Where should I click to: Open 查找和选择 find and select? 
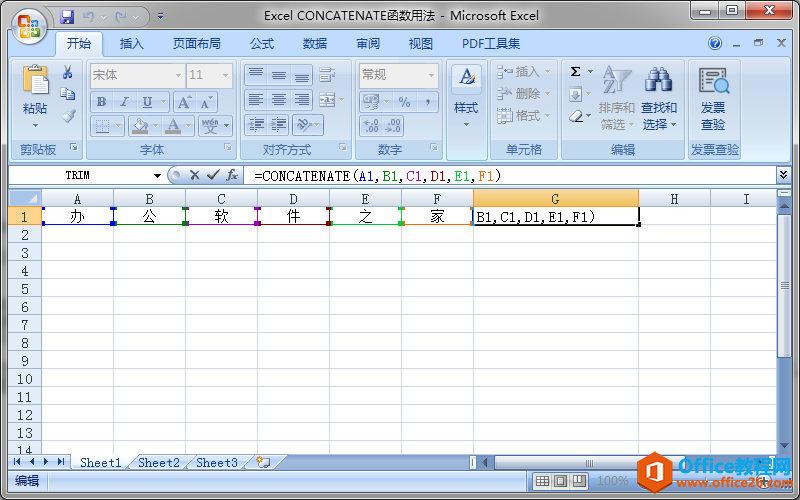[659, 97]
